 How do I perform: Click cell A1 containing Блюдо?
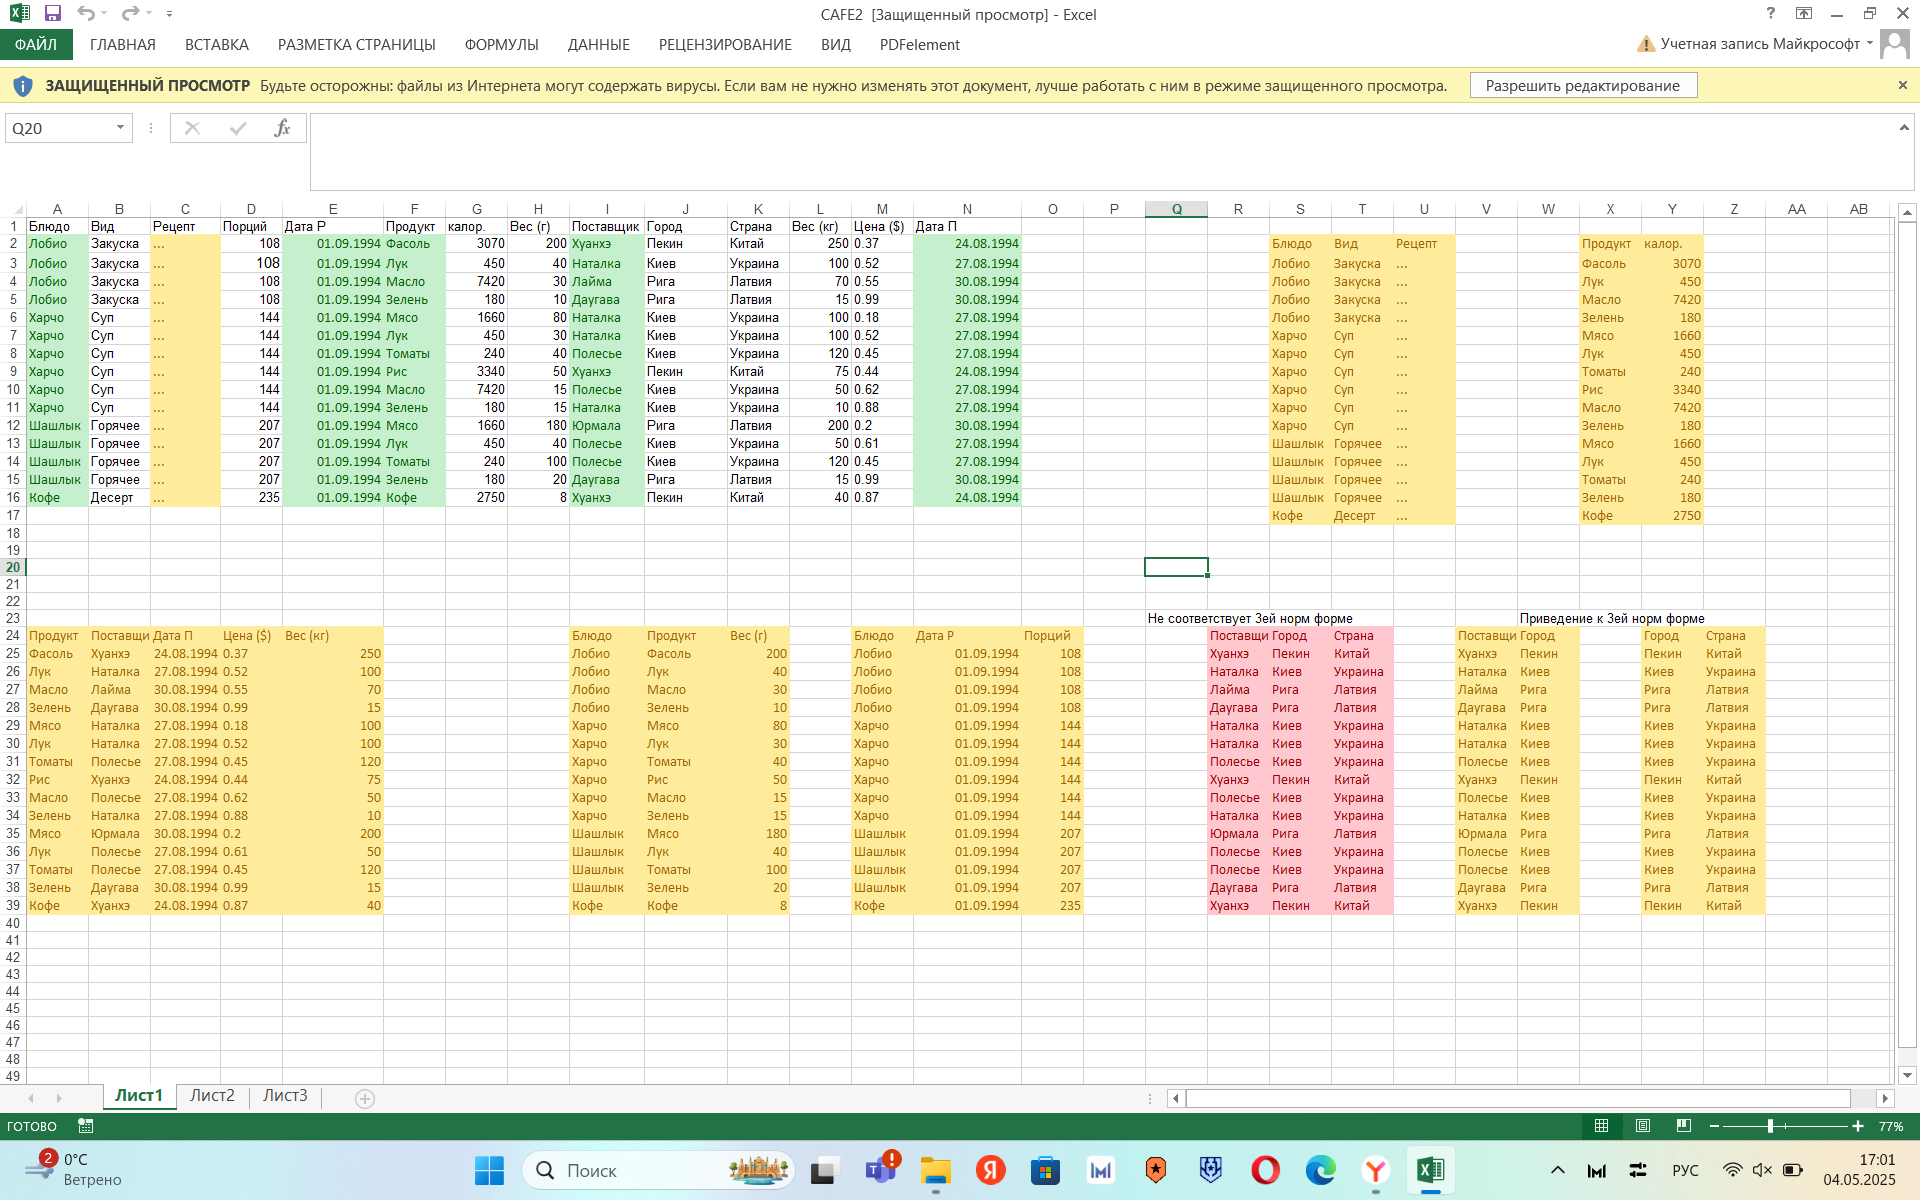click(x=57, y=226)
